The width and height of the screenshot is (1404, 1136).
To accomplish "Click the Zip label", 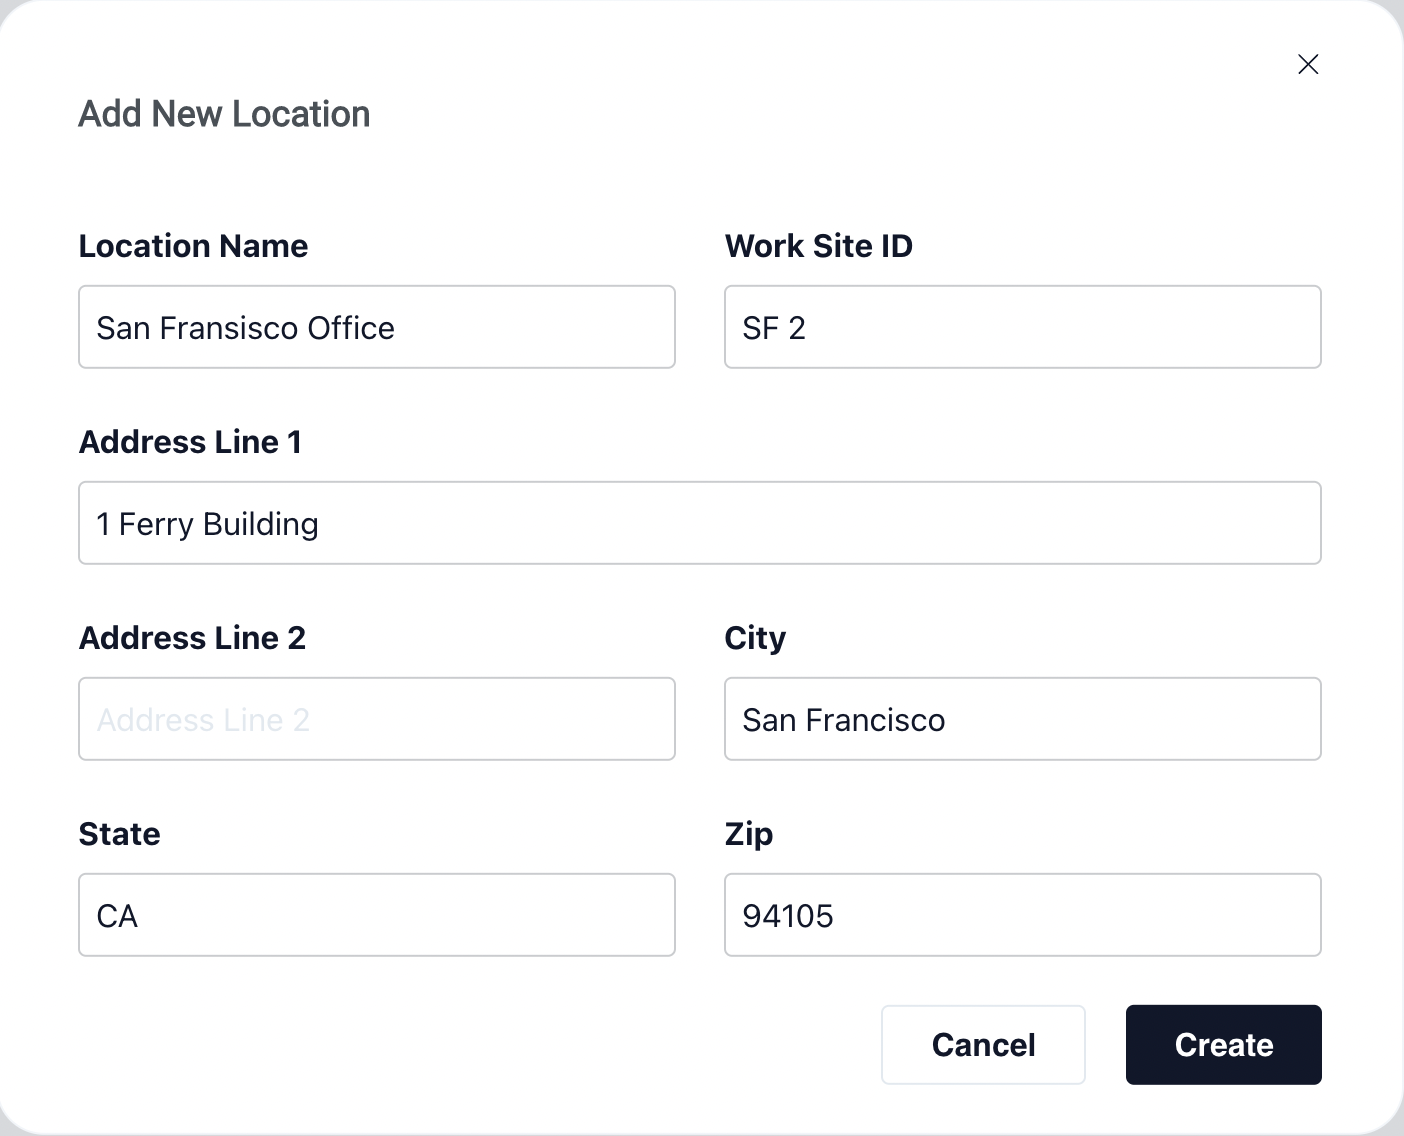I will click(x=749, y=834).
